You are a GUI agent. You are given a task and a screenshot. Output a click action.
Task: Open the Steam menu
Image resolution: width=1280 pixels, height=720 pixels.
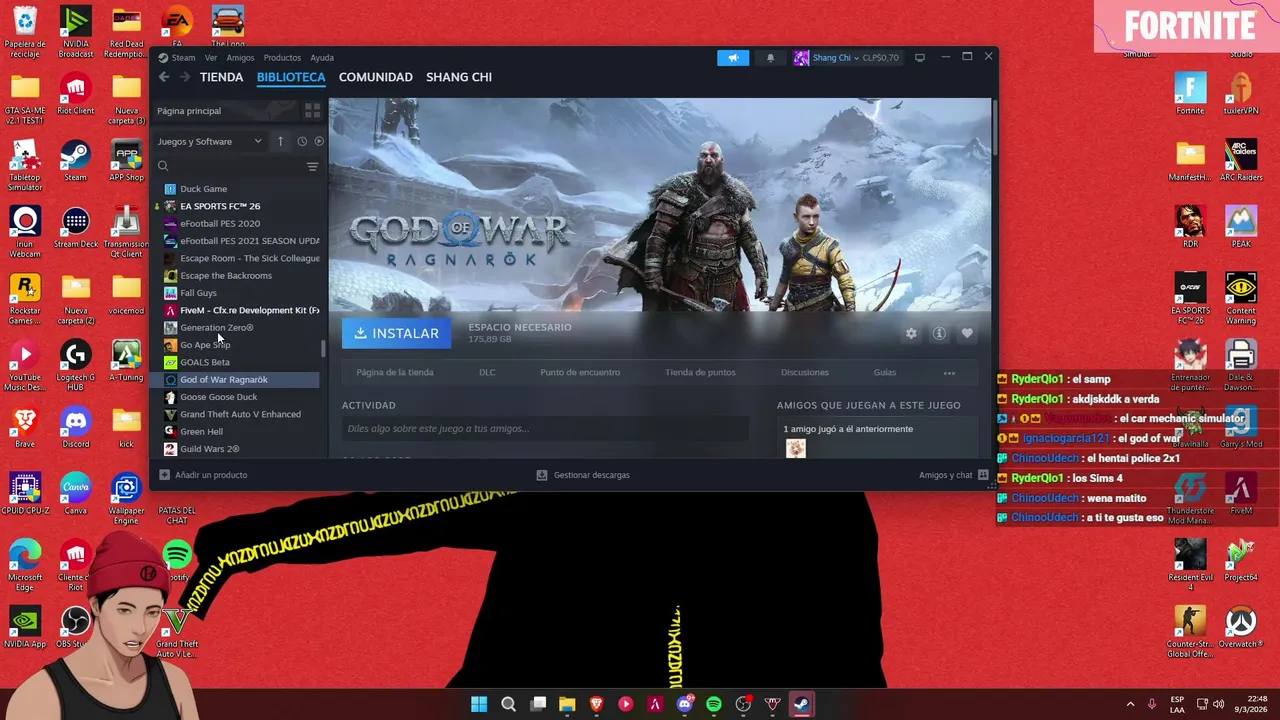(x=177, y=58)
